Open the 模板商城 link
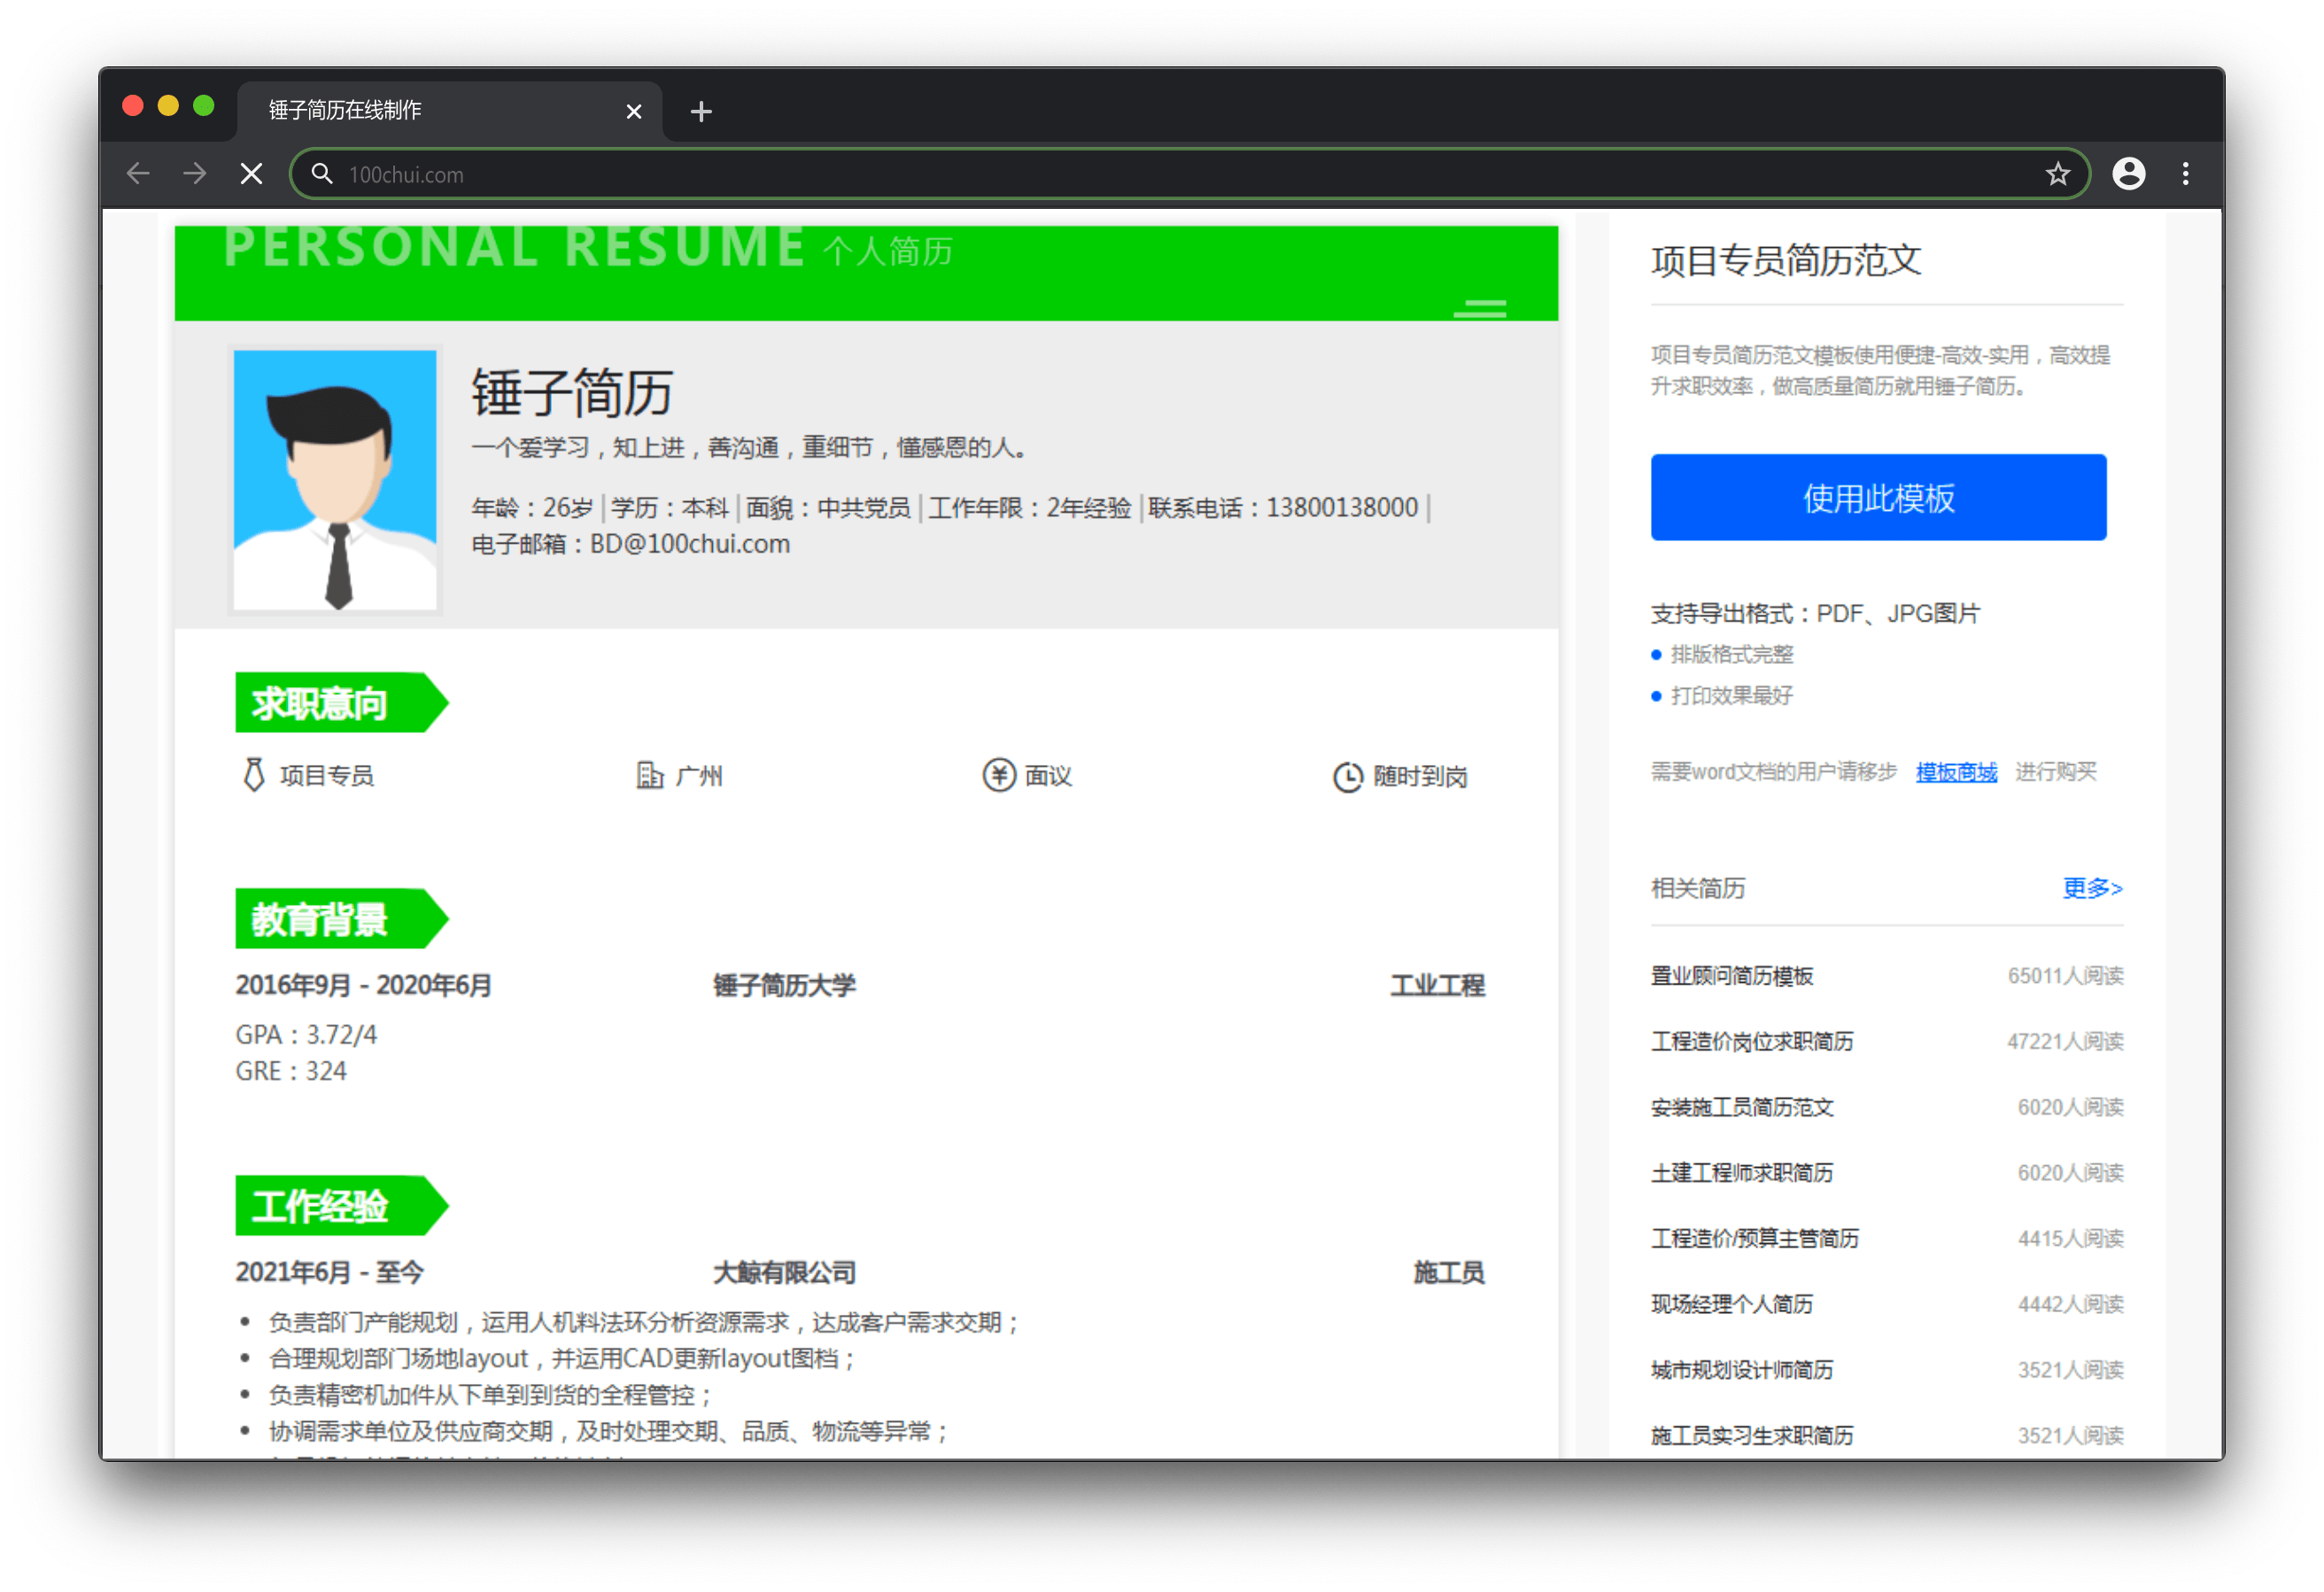Image resolution: width=2324 pixels, height=1592 pixels. (1955, 772)
